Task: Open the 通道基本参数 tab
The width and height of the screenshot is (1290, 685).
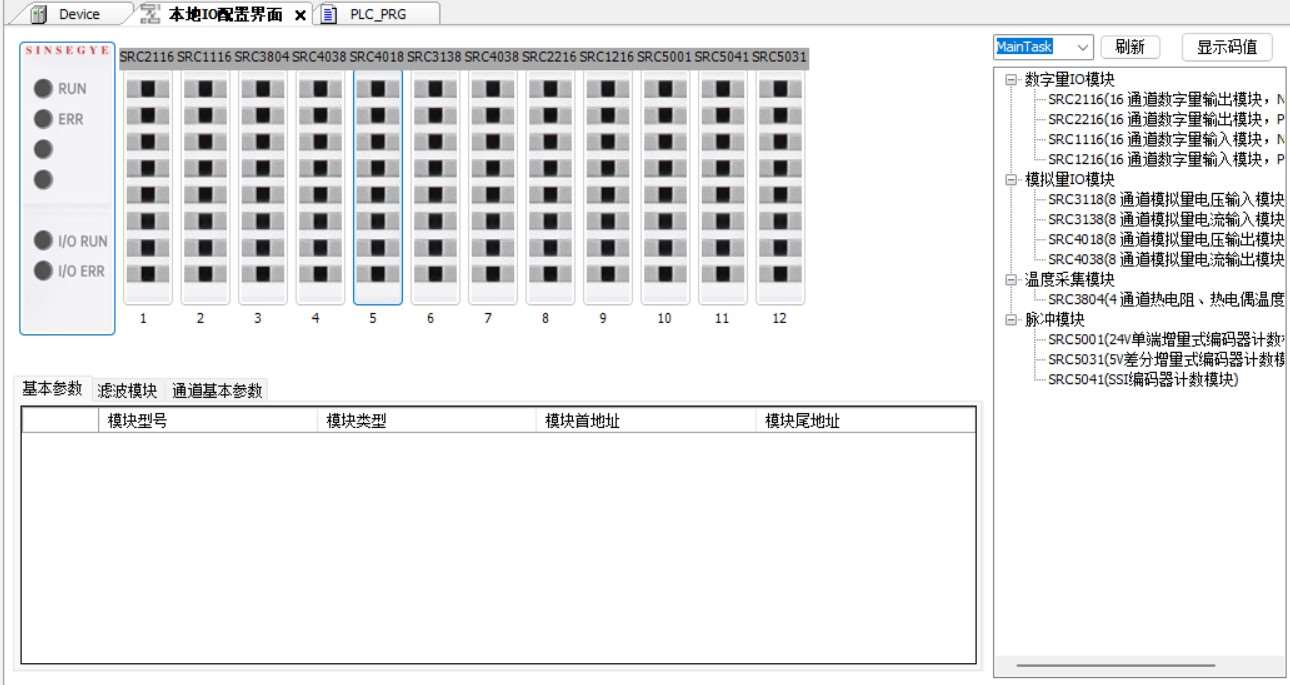Action: coord(217,390)
